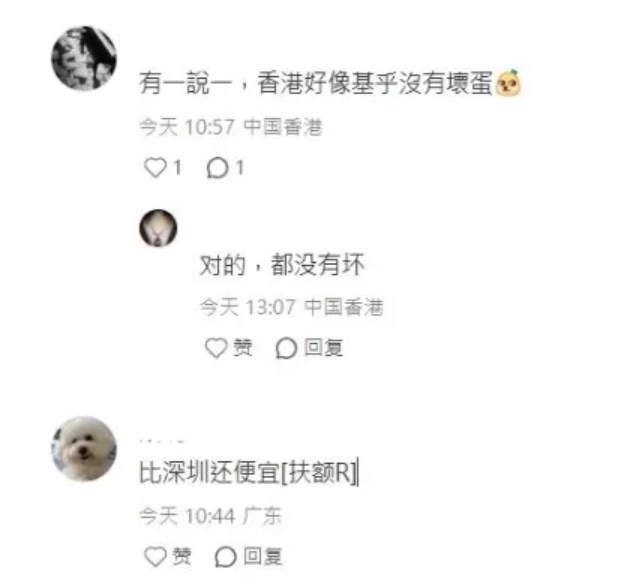This screenshot has width=644, height=588.
Task: Click the obscured username above 比深圳还便宜
Action: [x=161, y=441]
